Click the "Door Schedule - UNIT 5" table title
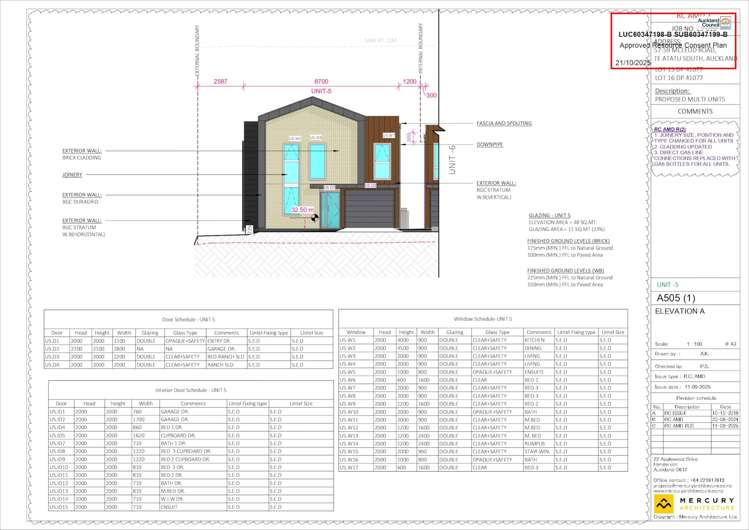 (188, 319)
